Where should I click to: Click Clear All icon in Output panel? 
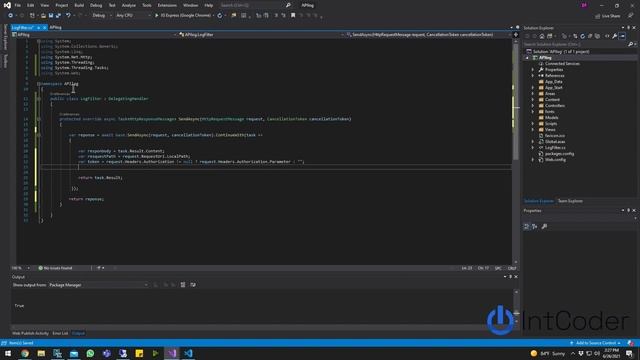[x=183, y=285]
